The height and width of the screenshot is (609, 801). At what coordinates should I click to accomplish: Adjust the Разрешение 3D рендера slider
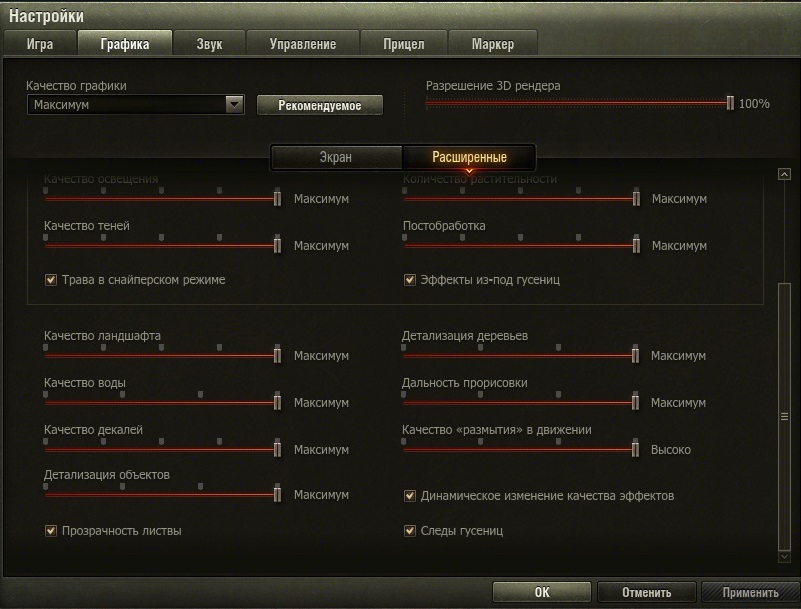coord(579,104)
